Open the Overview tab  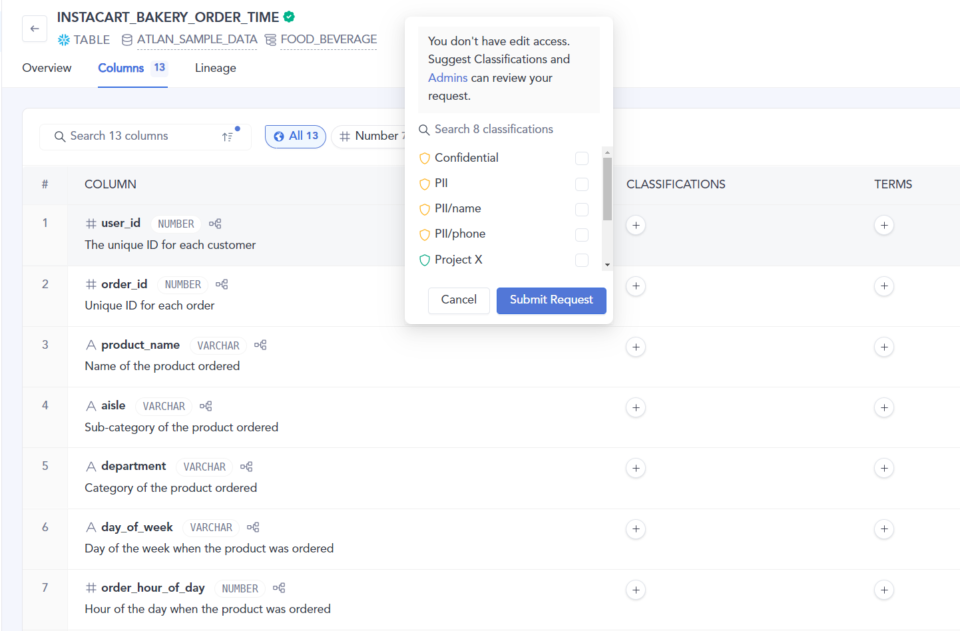click(47, 68)
